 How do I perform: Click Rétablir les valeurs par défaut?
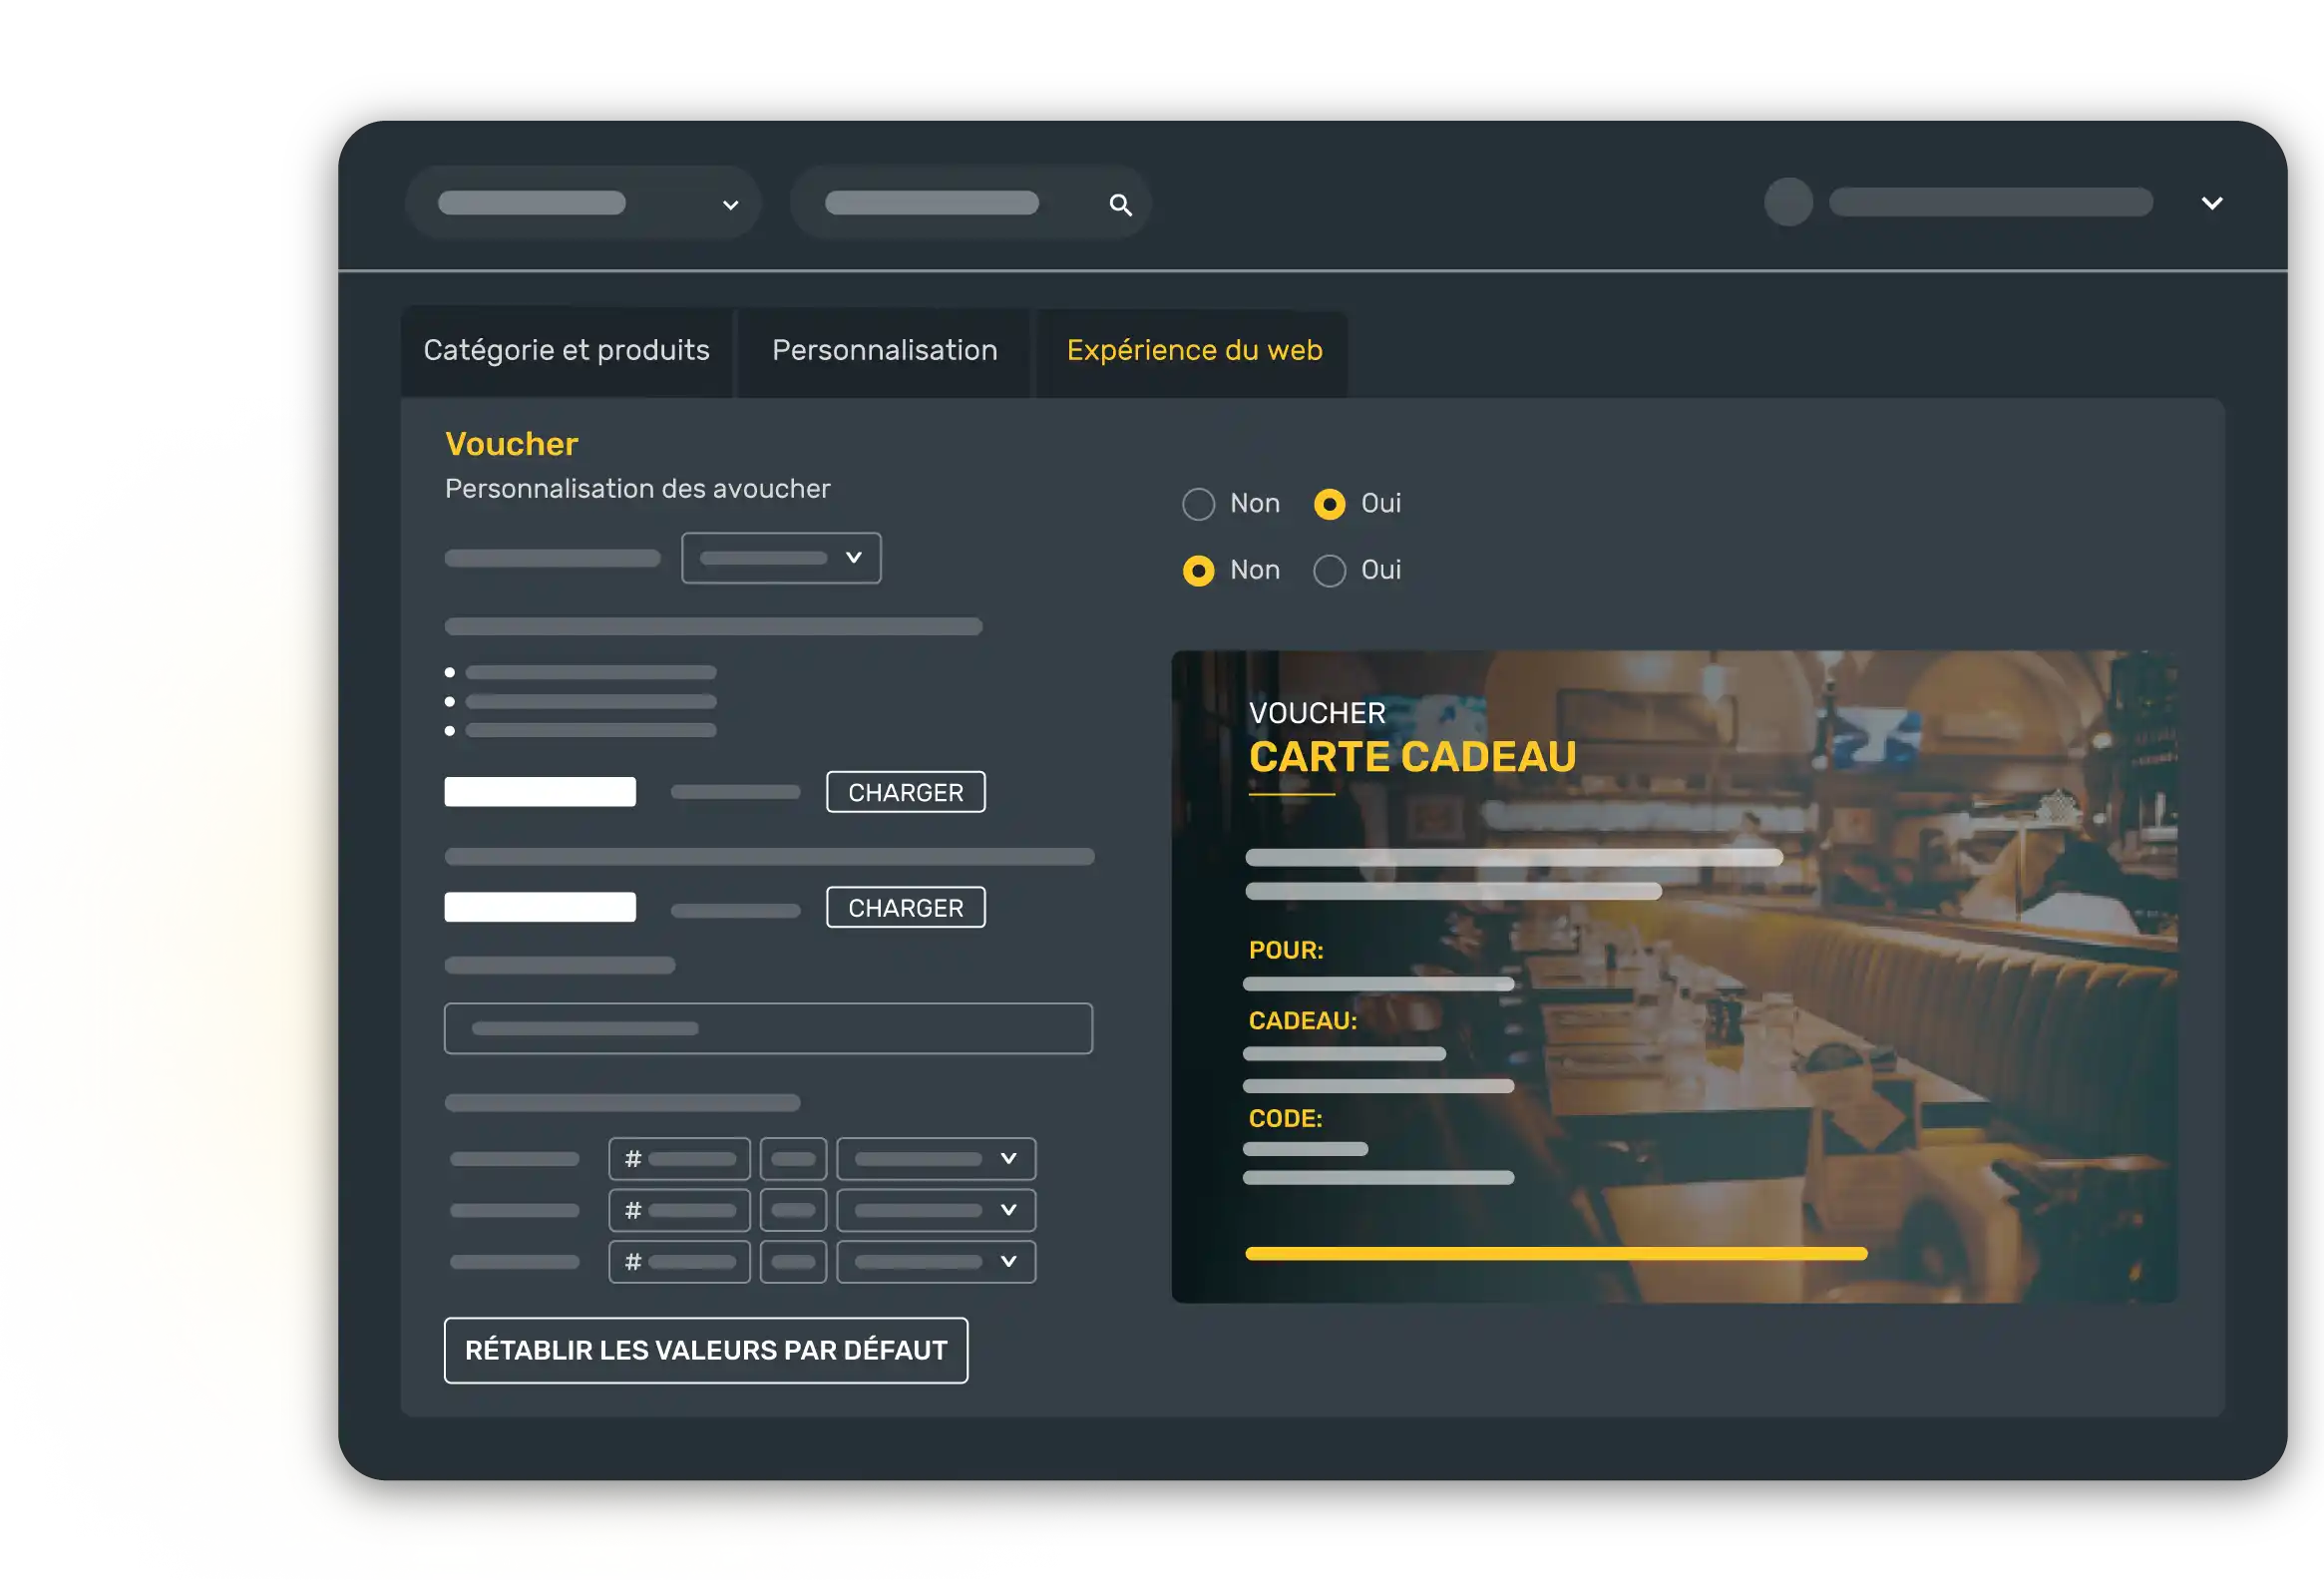(x=705, y=1350)
